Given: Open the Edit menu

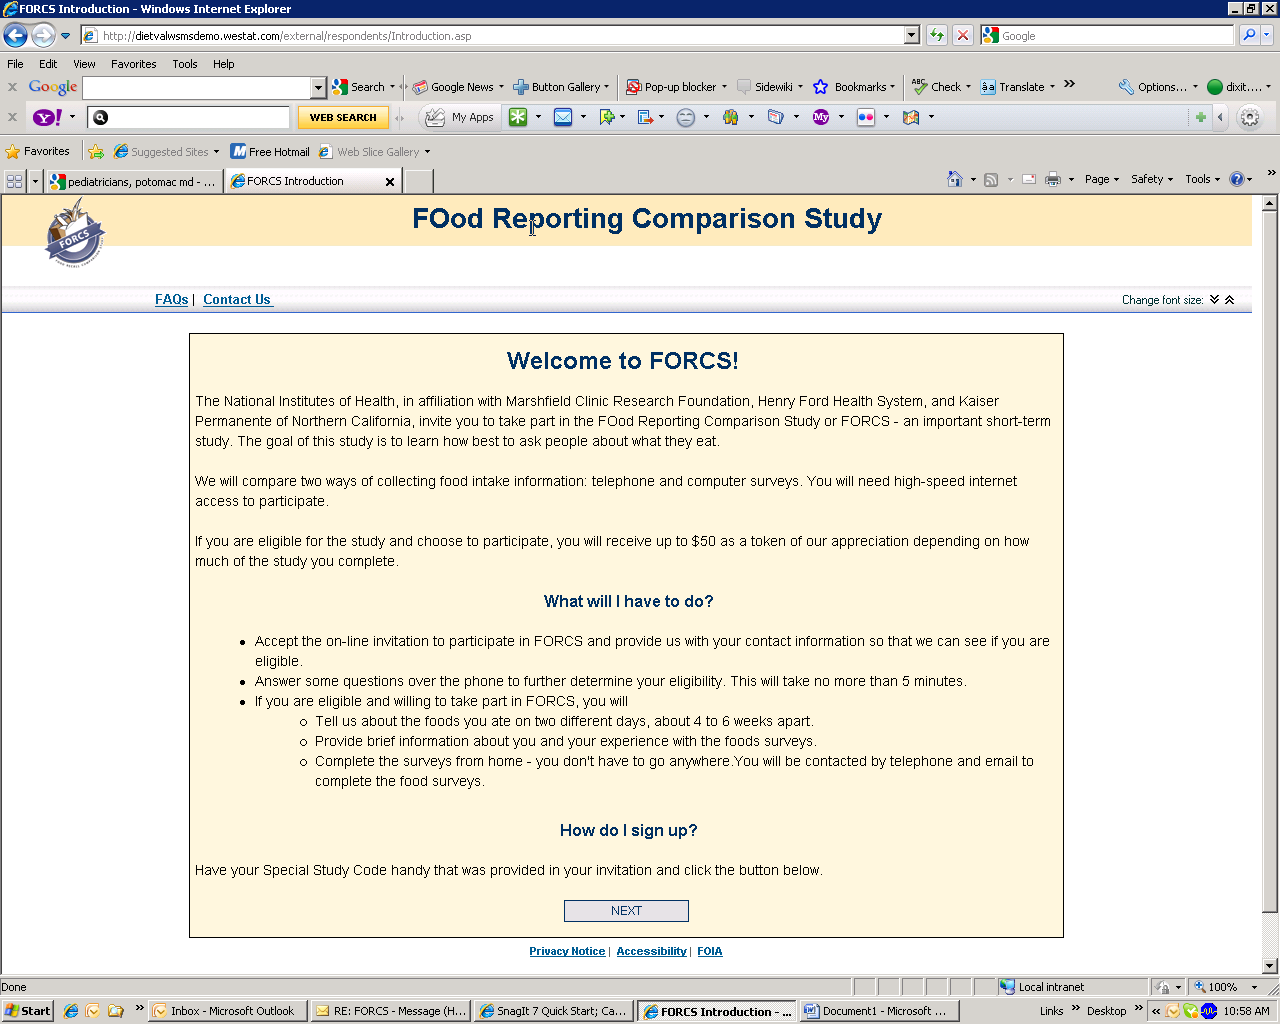Looking at the screenshot, I should pos(48,64).
